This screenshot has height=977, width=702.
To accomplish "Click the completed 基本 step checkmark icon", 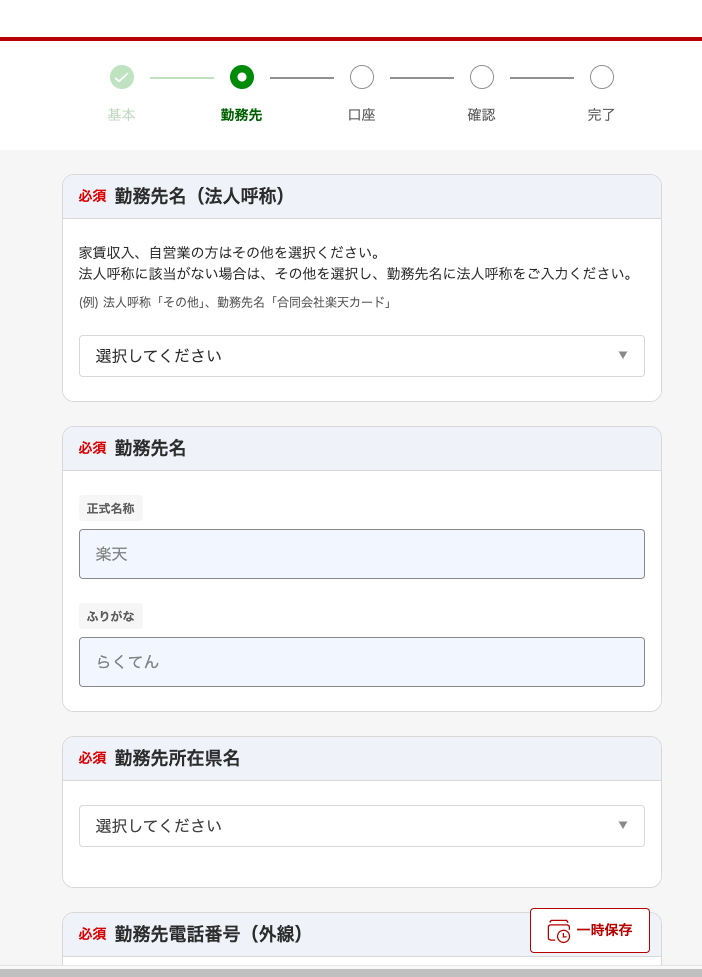I will (x=122, y=77).
